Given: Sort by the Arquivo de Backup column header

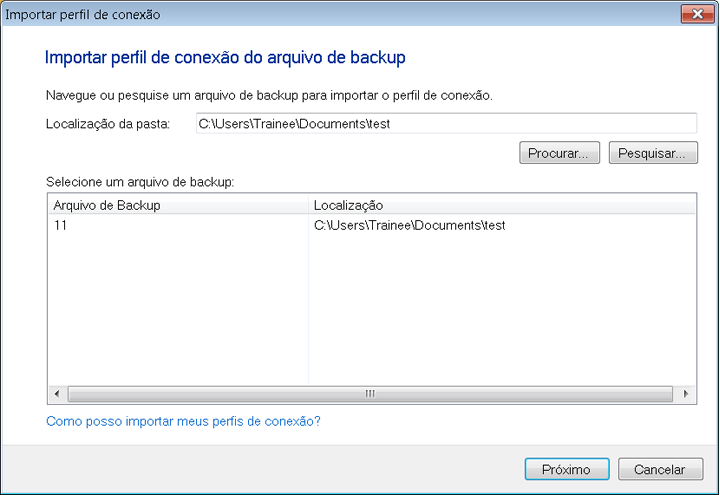Looking at the screenshot, I should pos(177,205).
